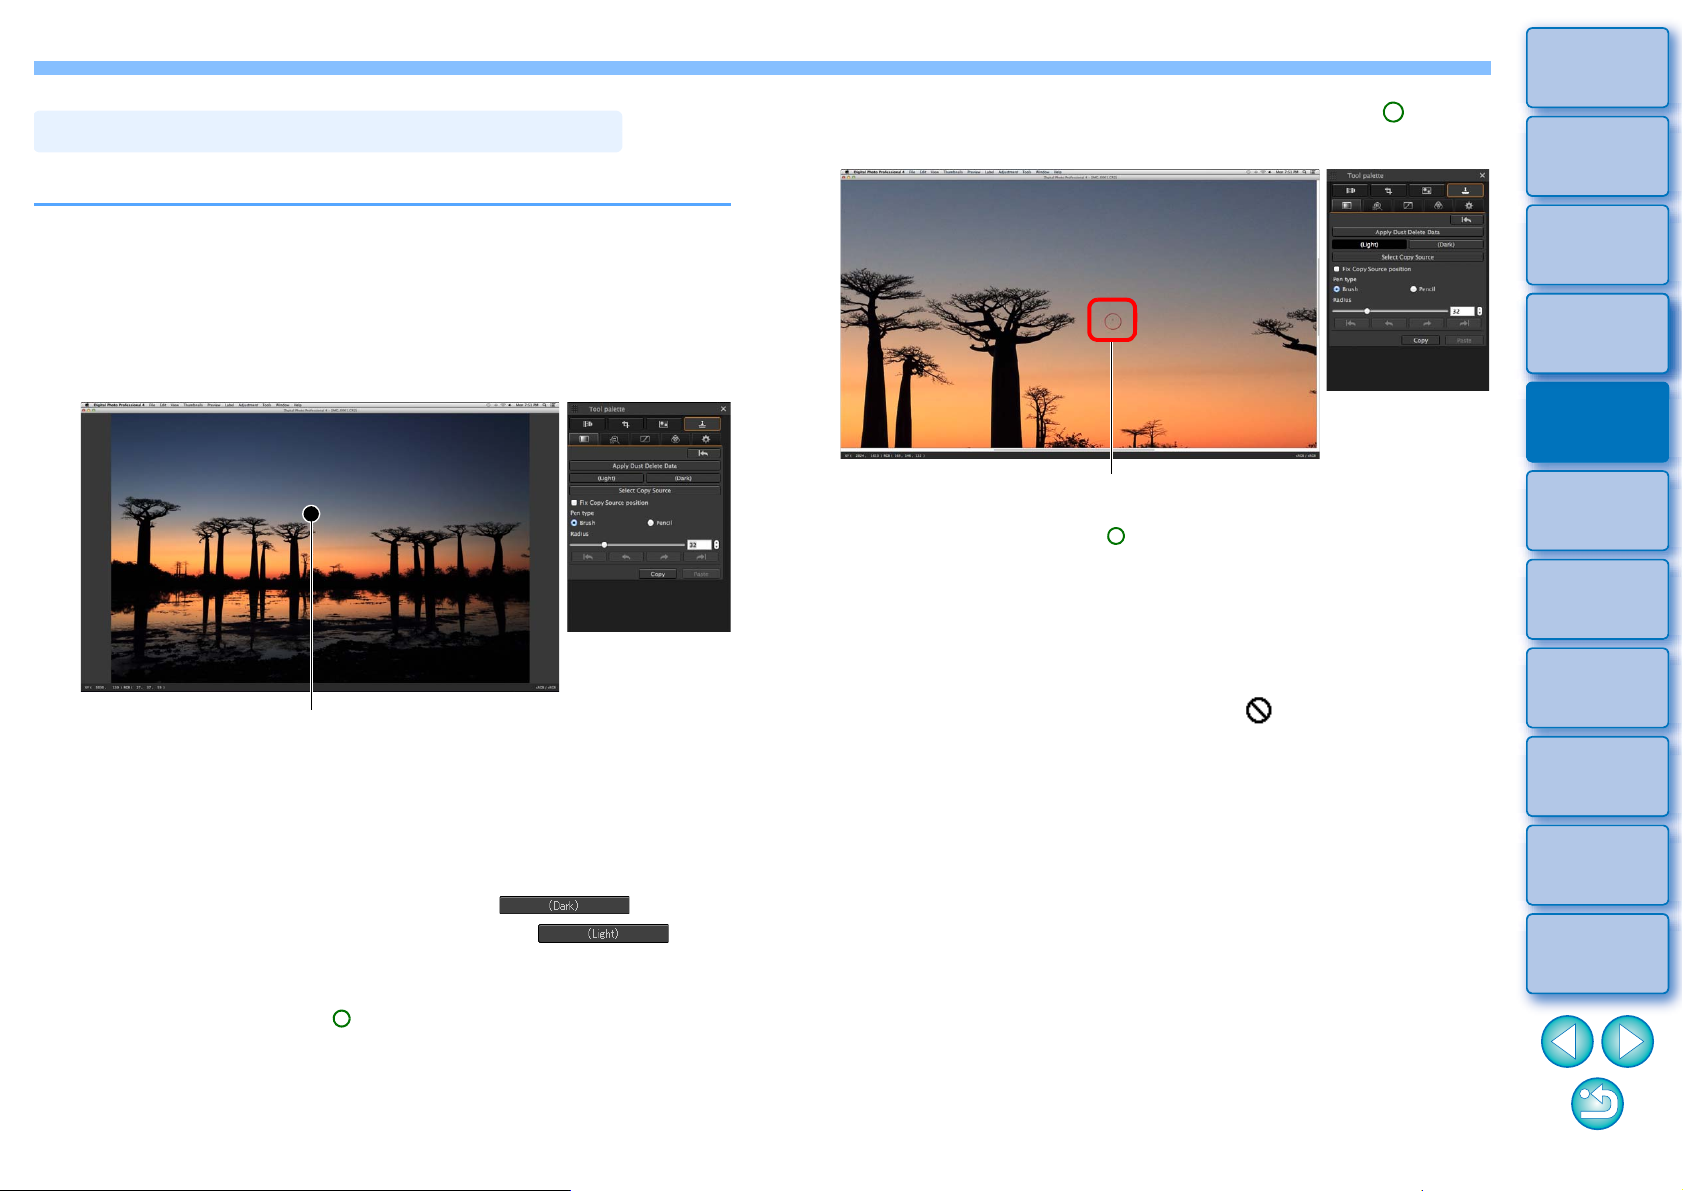The image size is (1683, 1191).
Task: Click the reset arrow above Apply Dust Delete Data beside the lake-reflection photo
Action: coord(704,453)
